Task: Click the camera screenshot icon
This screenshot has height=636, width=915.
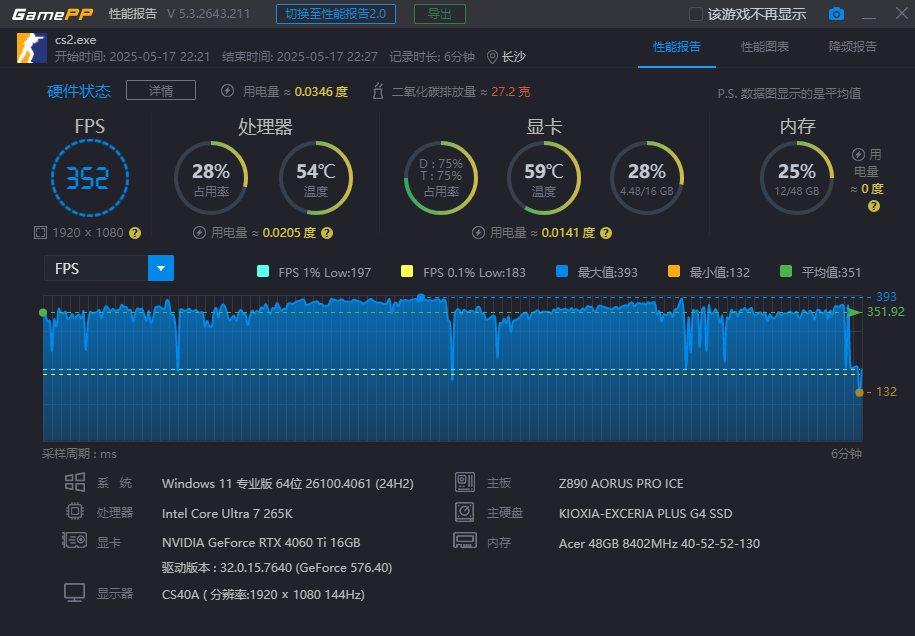Action: pyautogui.click(x=836, y=14)
